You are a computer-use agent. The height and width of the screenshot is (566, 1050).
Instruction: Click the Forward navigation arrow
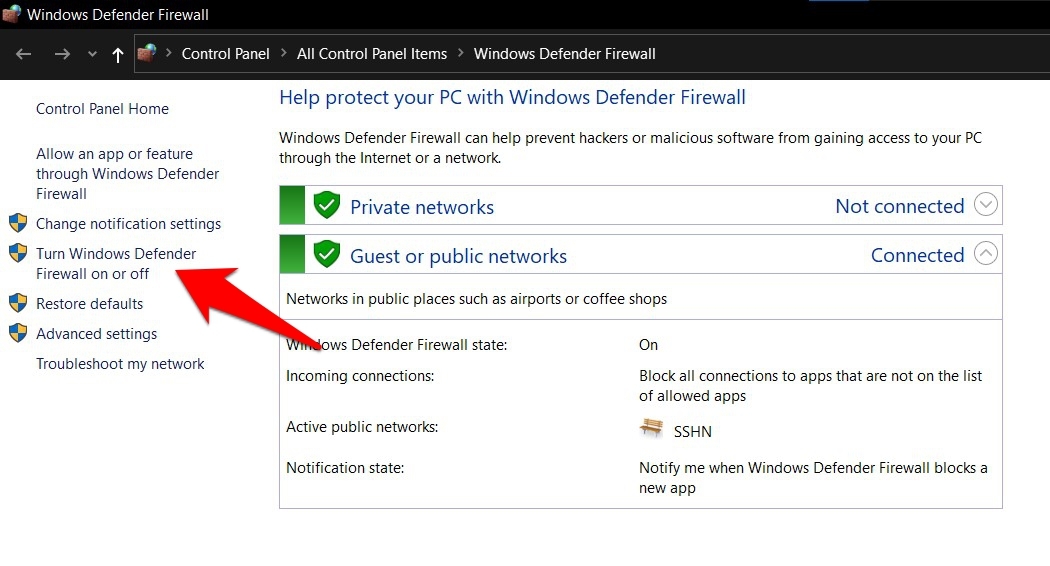tap(62, 54)
